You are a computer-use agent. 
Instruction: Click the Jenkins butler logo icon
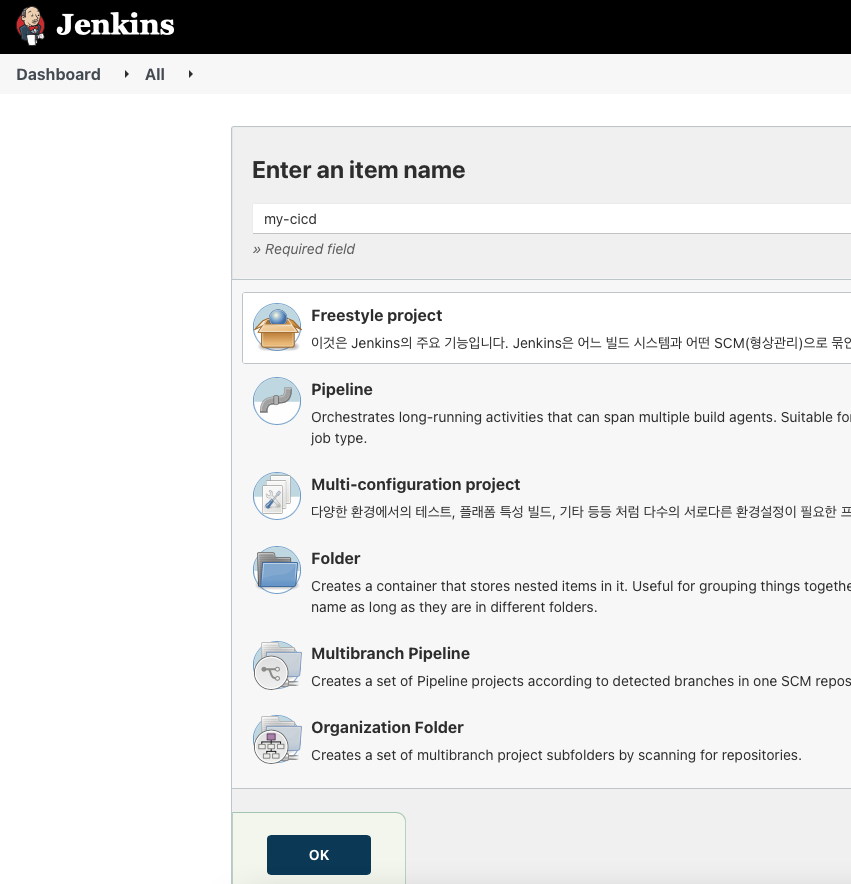coord(30,26)
